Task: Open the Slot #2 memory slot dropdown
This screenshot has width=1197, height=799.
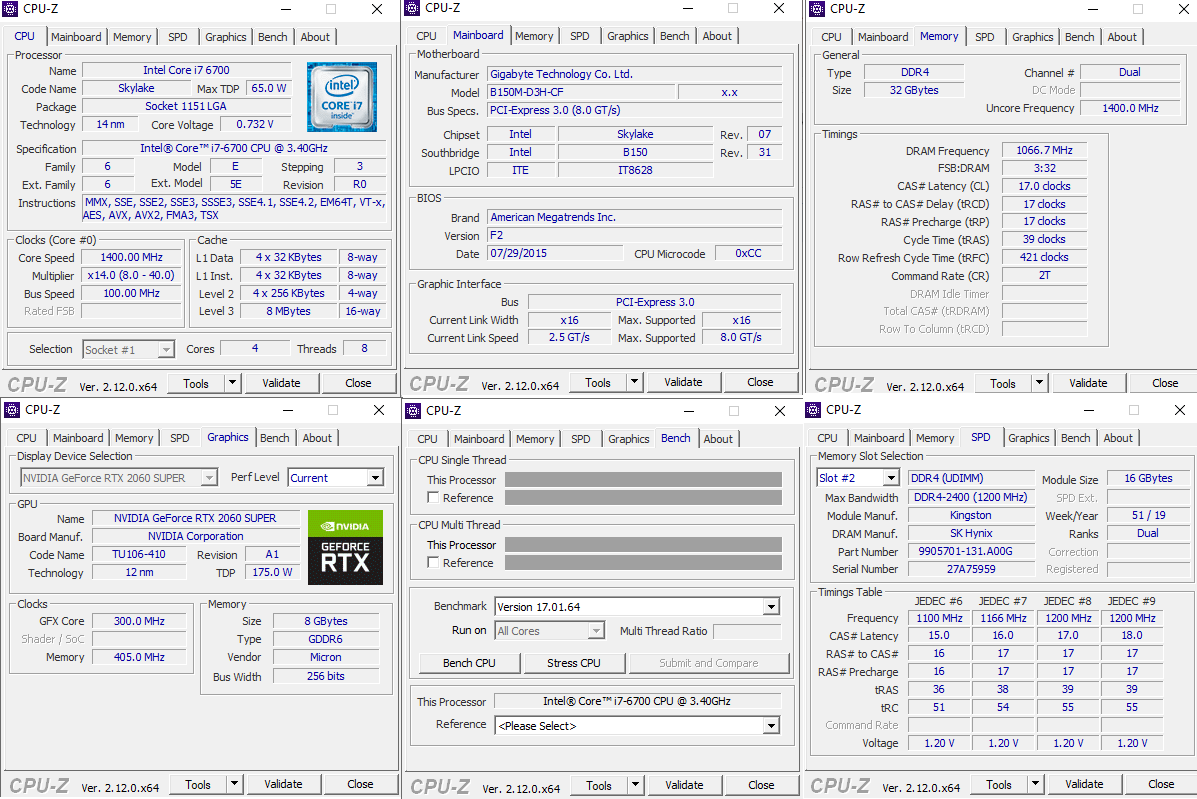Action: click(891, 478)
